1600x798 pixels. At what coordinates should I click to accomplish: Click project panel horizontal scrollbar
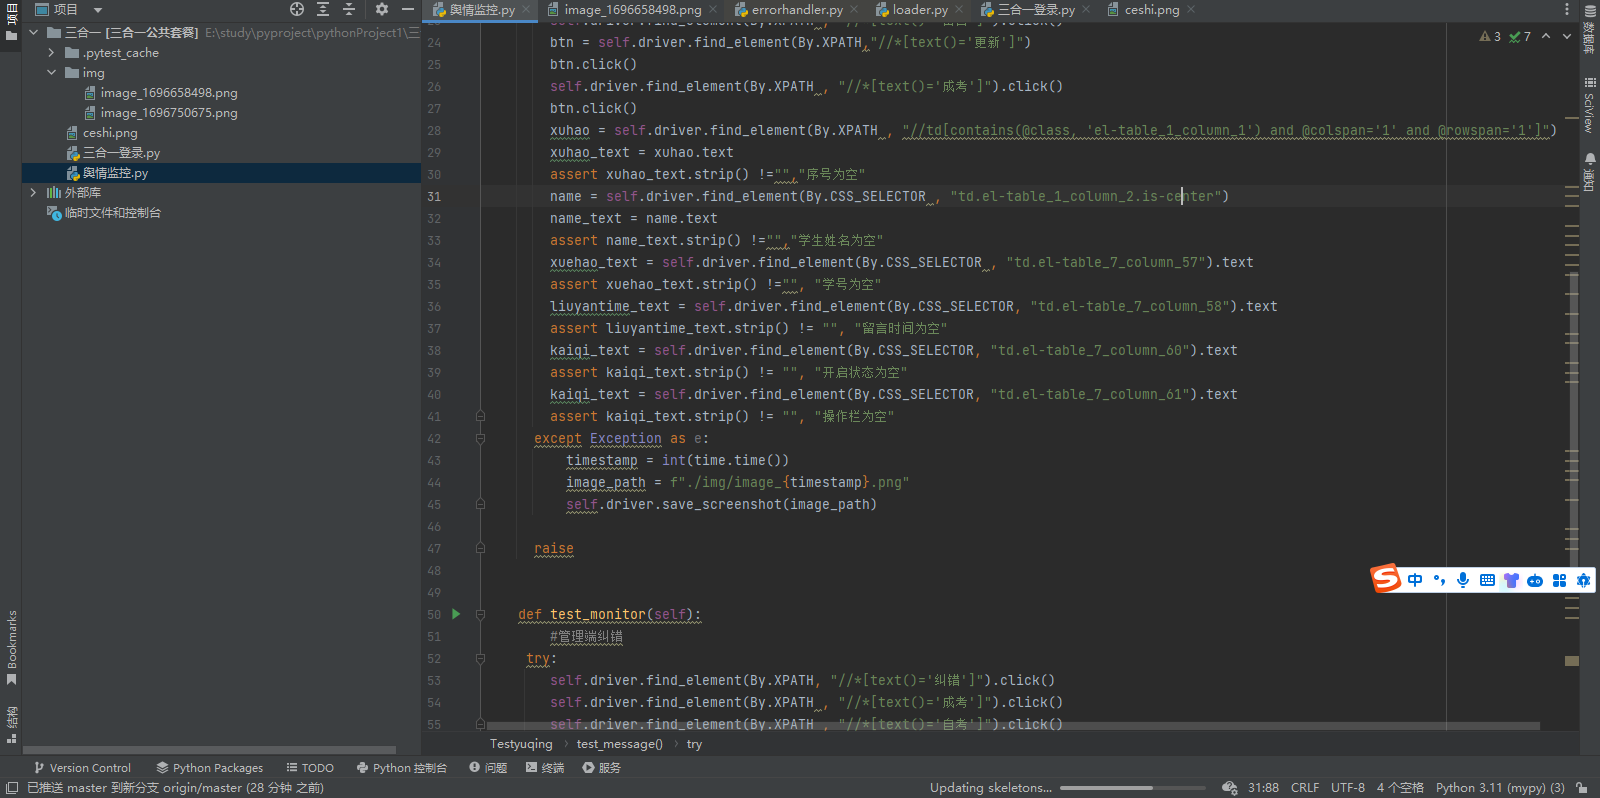coord(209,749)
